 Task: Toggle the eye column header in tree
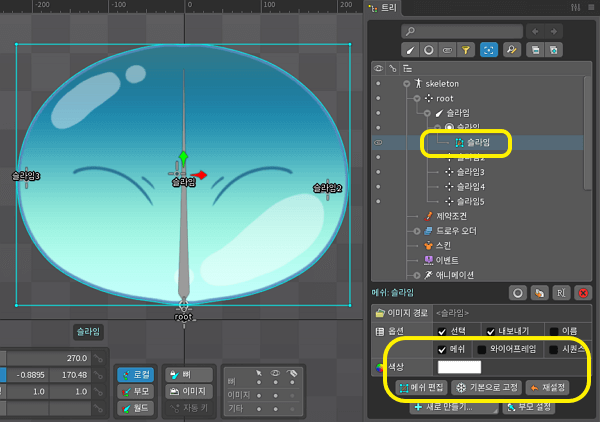[x=378, y=68]
